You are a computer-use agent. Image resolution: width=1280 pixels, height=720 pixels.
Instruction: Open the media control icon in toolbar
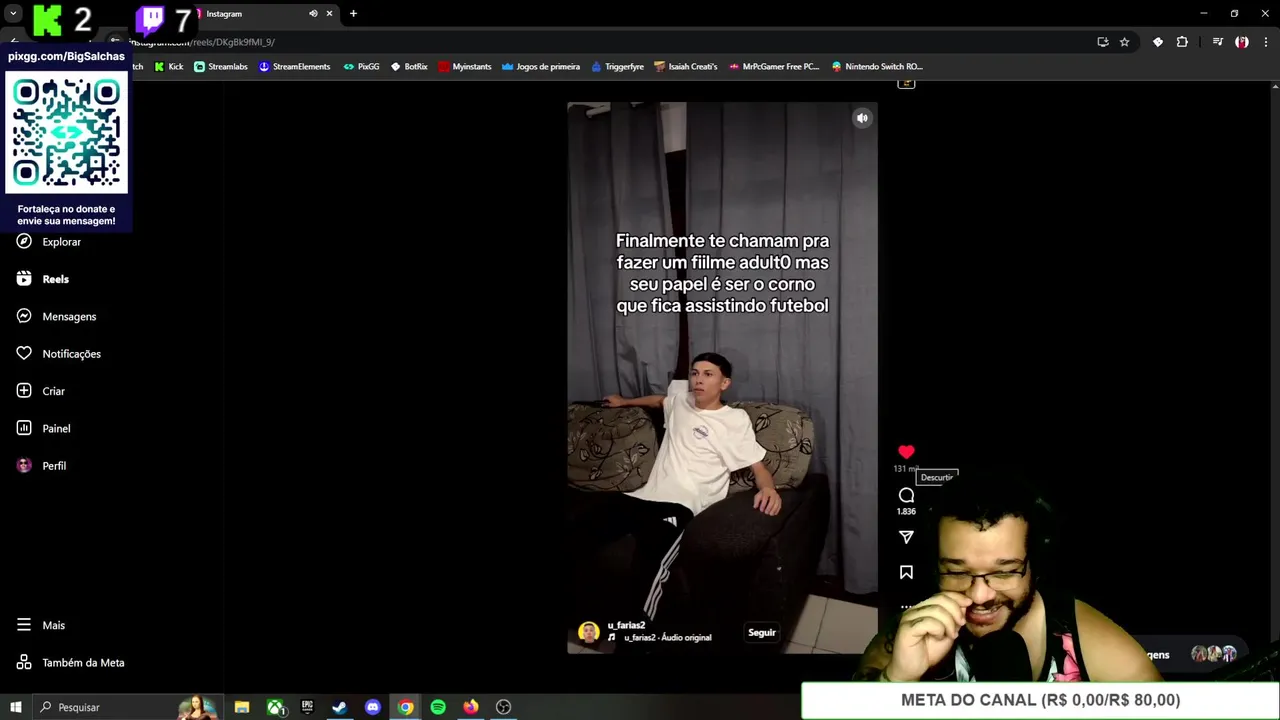point(1217,42)
